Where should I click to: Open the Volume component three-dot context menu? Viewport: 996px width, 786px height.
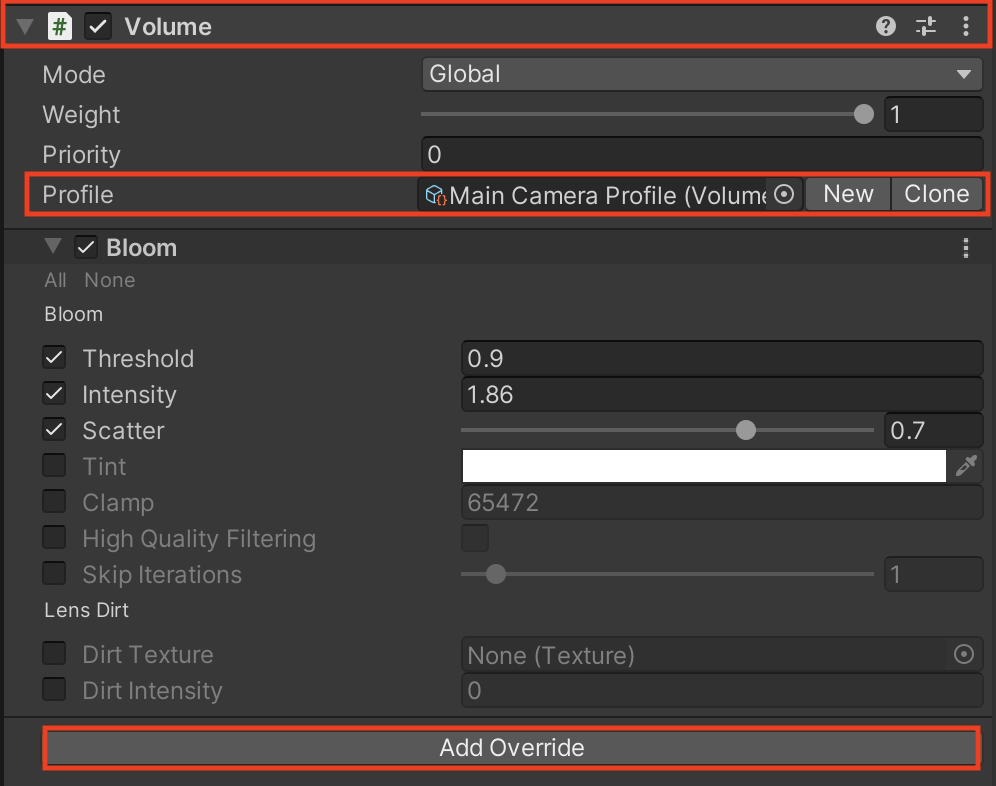click(x=965, y=27)
